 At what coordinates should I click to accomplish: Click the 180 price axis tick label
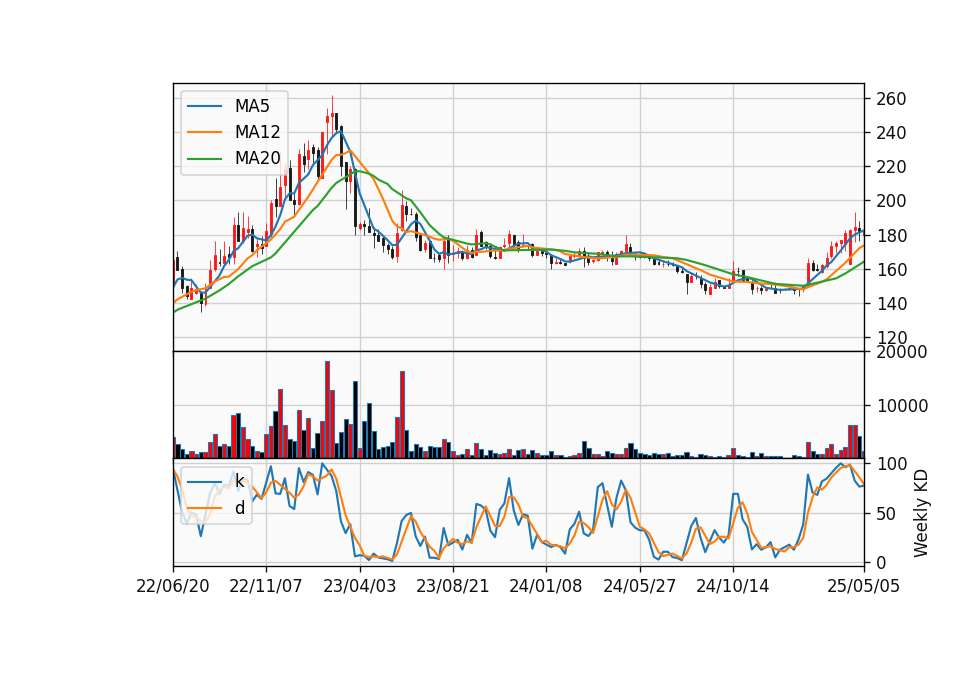coord(891,235)
